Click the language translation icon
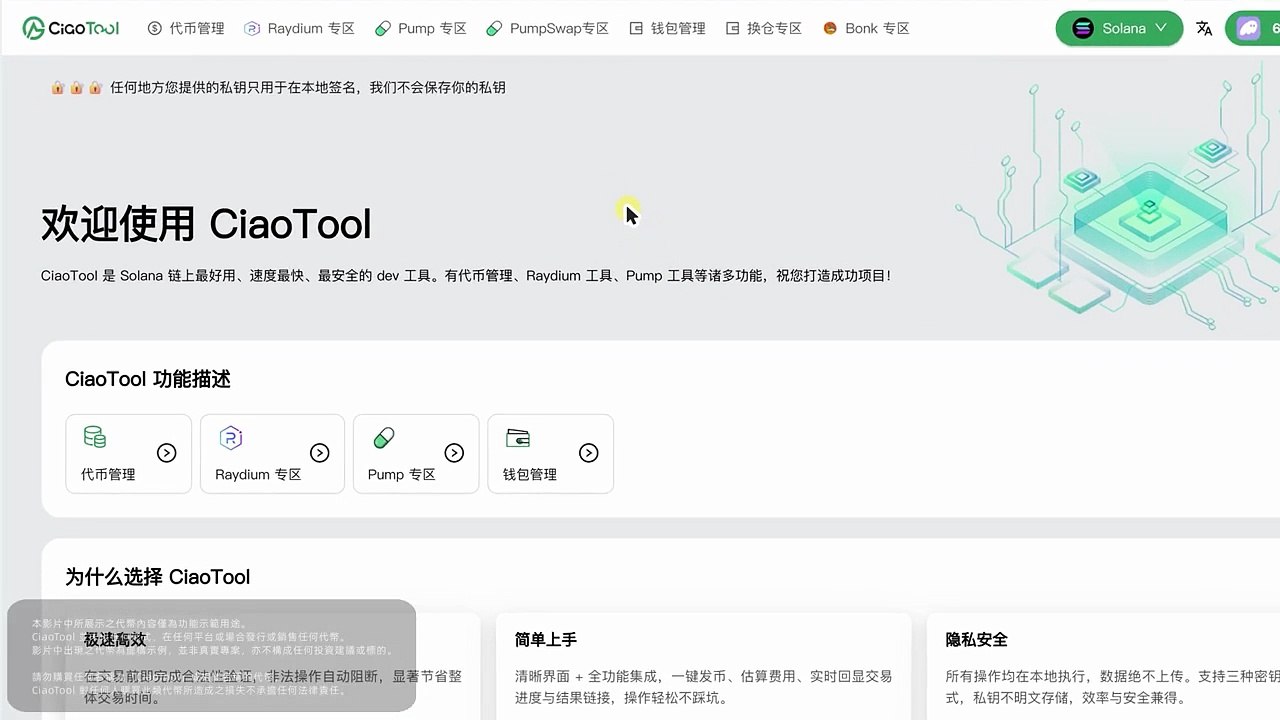 (x=1204, y=29)
